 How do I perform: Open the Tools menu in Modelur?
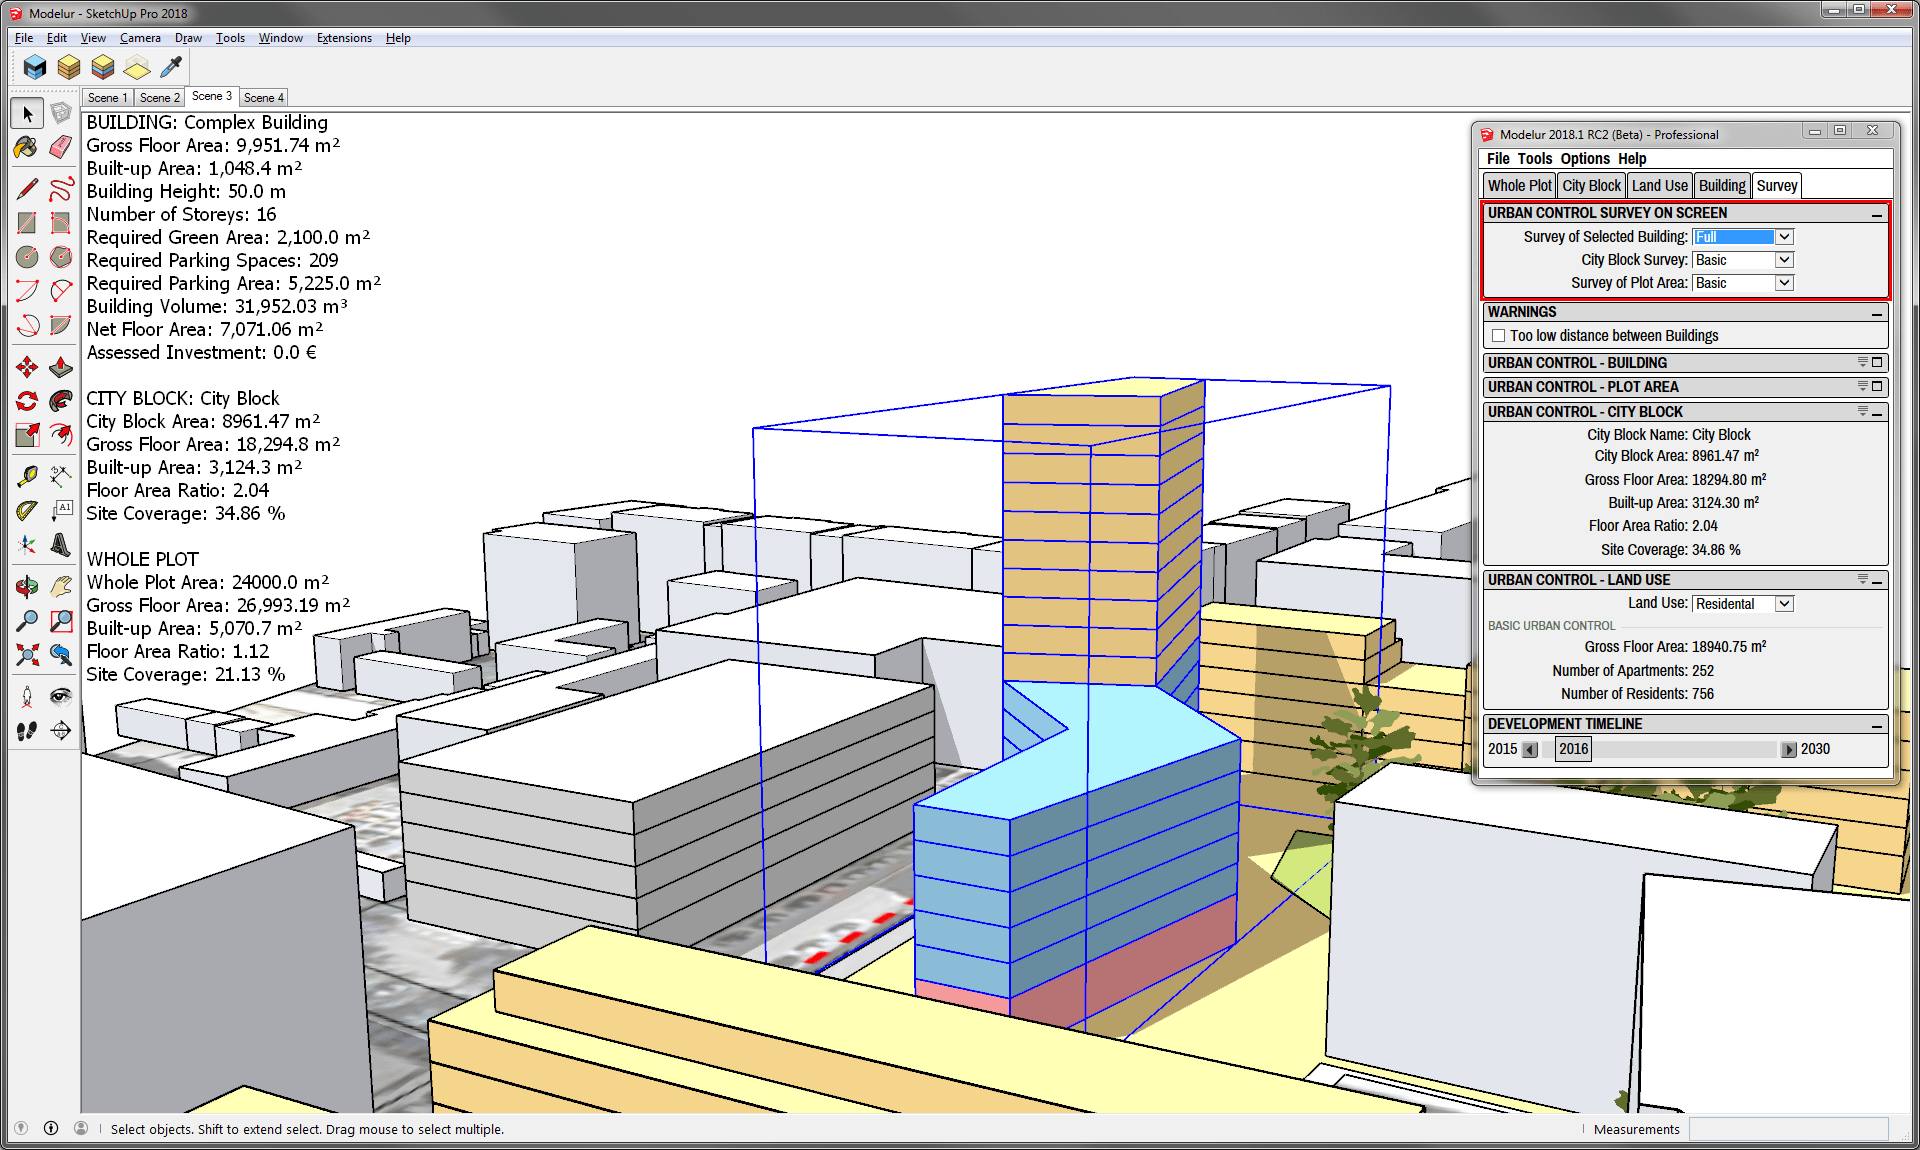tap(1535, 158)
